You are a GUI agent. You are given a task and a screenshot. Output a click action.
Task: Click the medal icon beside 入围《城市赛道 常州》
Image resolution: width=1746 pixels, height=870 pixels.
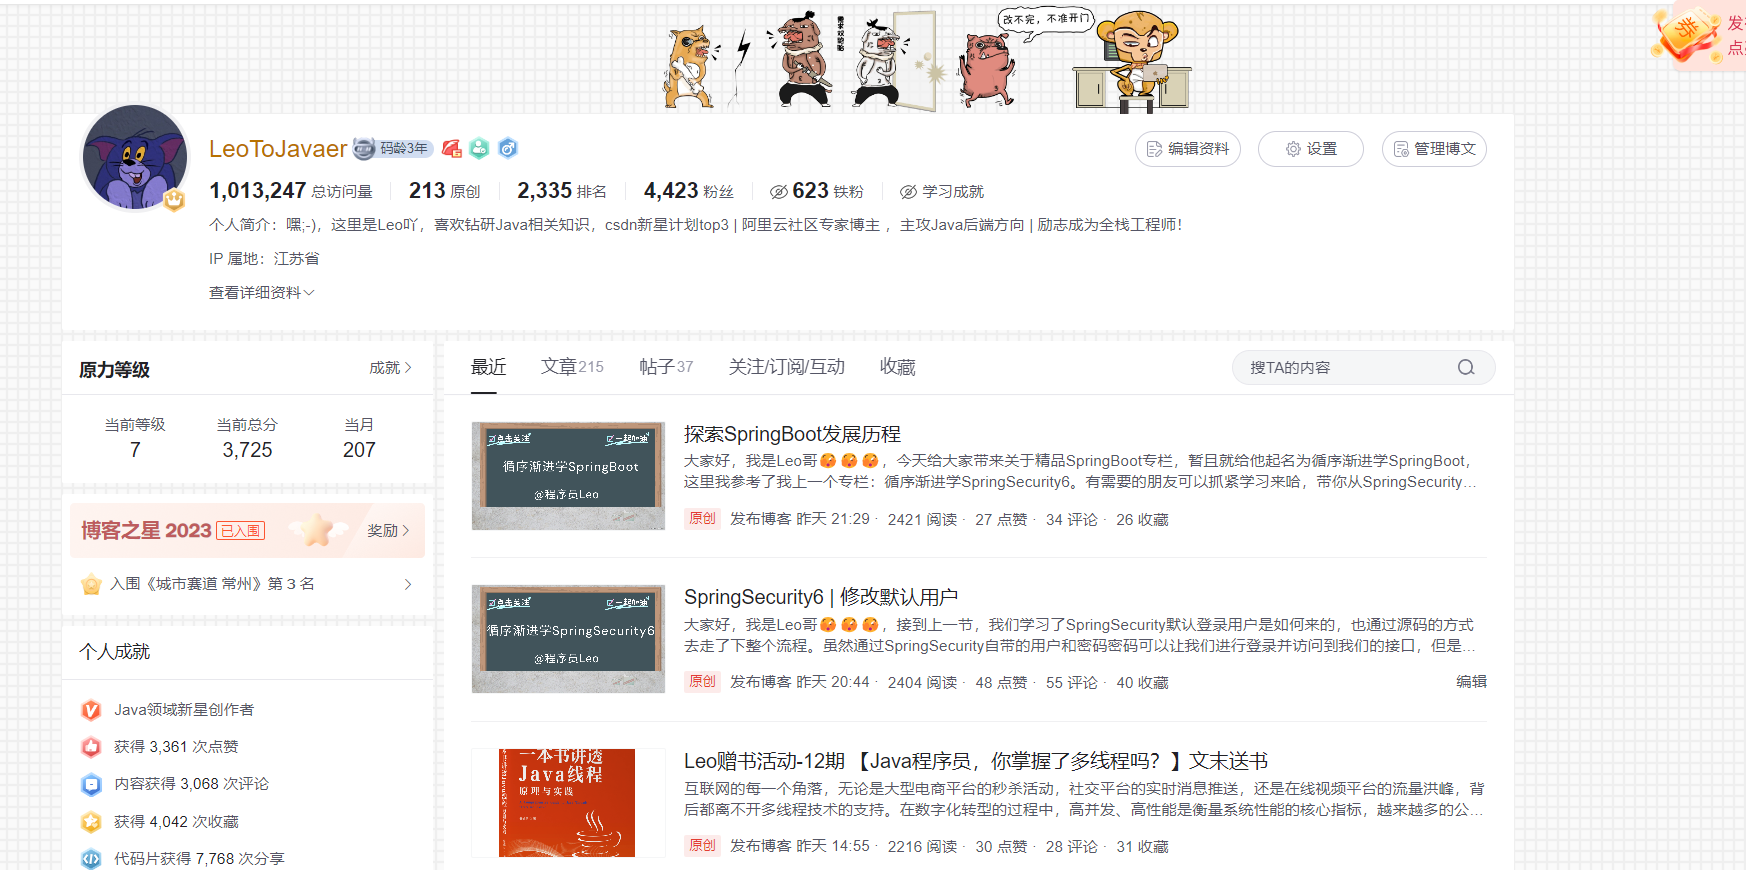tap(91, 584)
